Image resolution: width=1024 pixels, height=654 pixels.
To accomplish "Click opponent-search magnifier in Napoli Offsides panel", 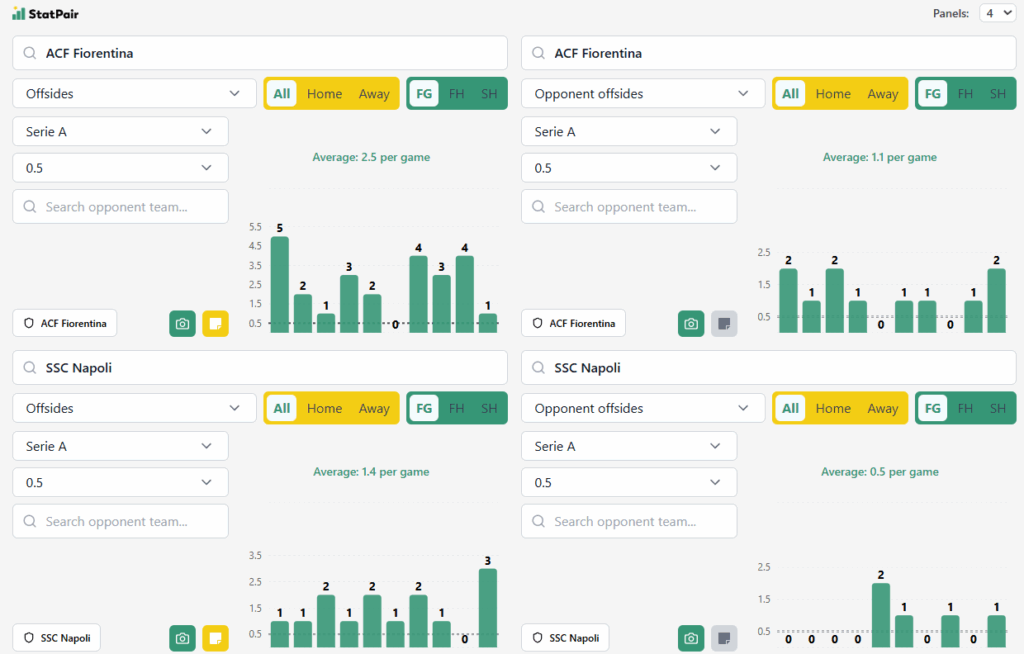I will pyautogui.click(x=29, y=521).
